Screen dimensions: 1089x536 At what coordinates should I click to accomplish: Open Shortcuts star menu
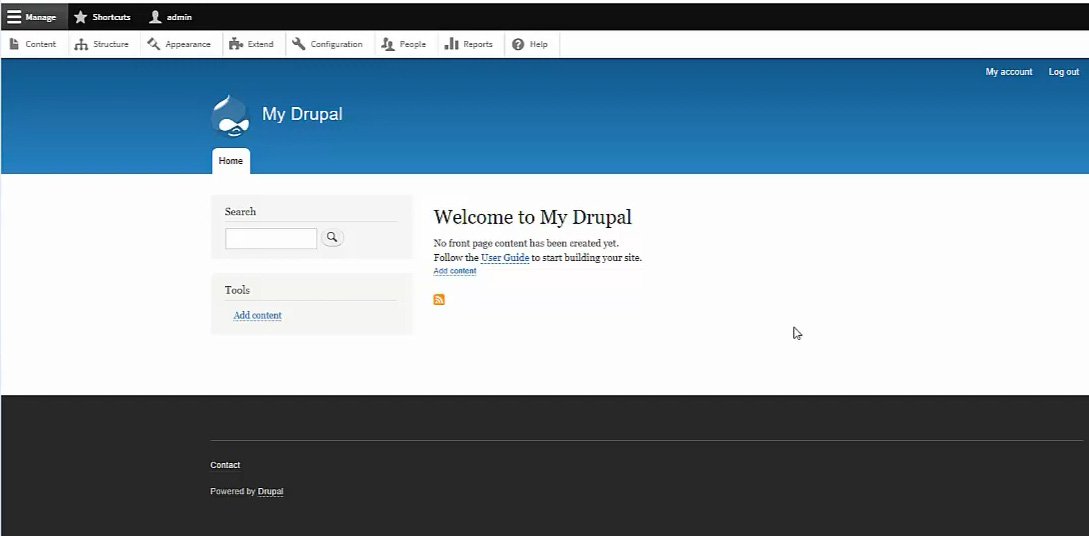point(102,17)
